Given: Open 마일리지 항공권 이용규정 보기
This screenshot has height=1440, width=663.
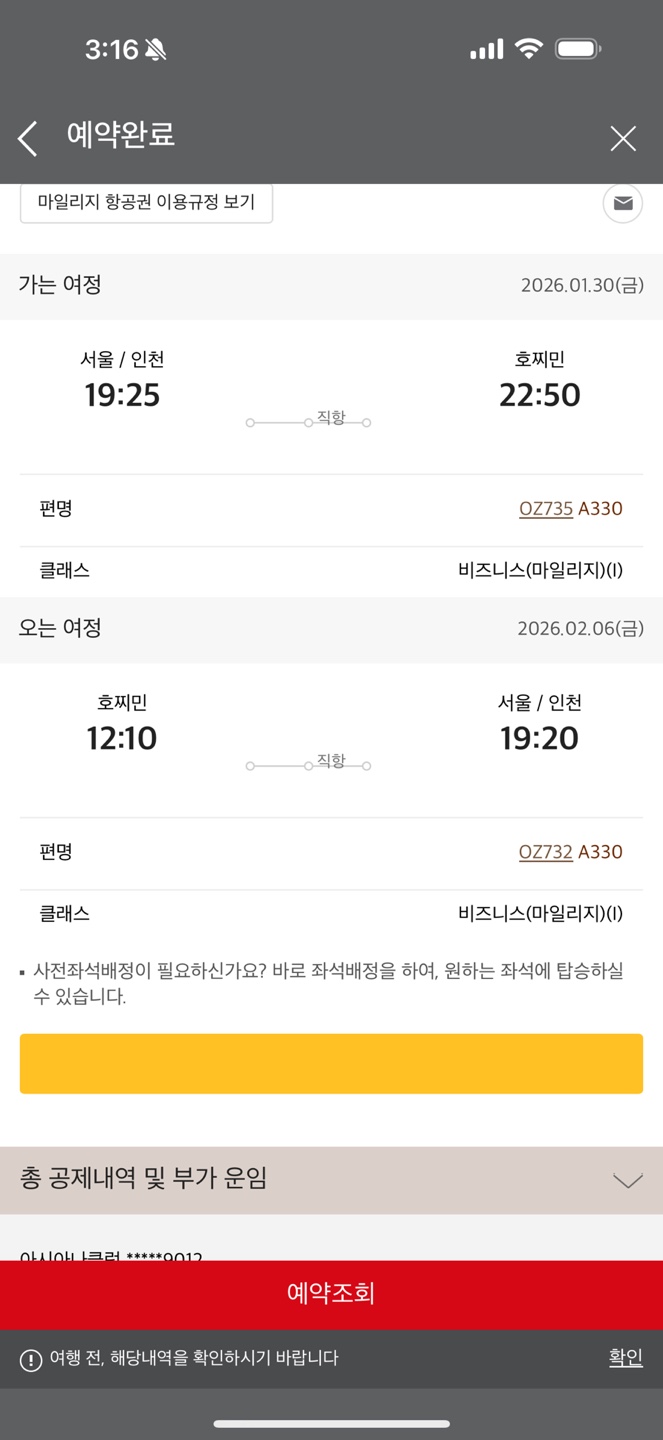Looking at the screenshot, I should (x=146, y=202).
